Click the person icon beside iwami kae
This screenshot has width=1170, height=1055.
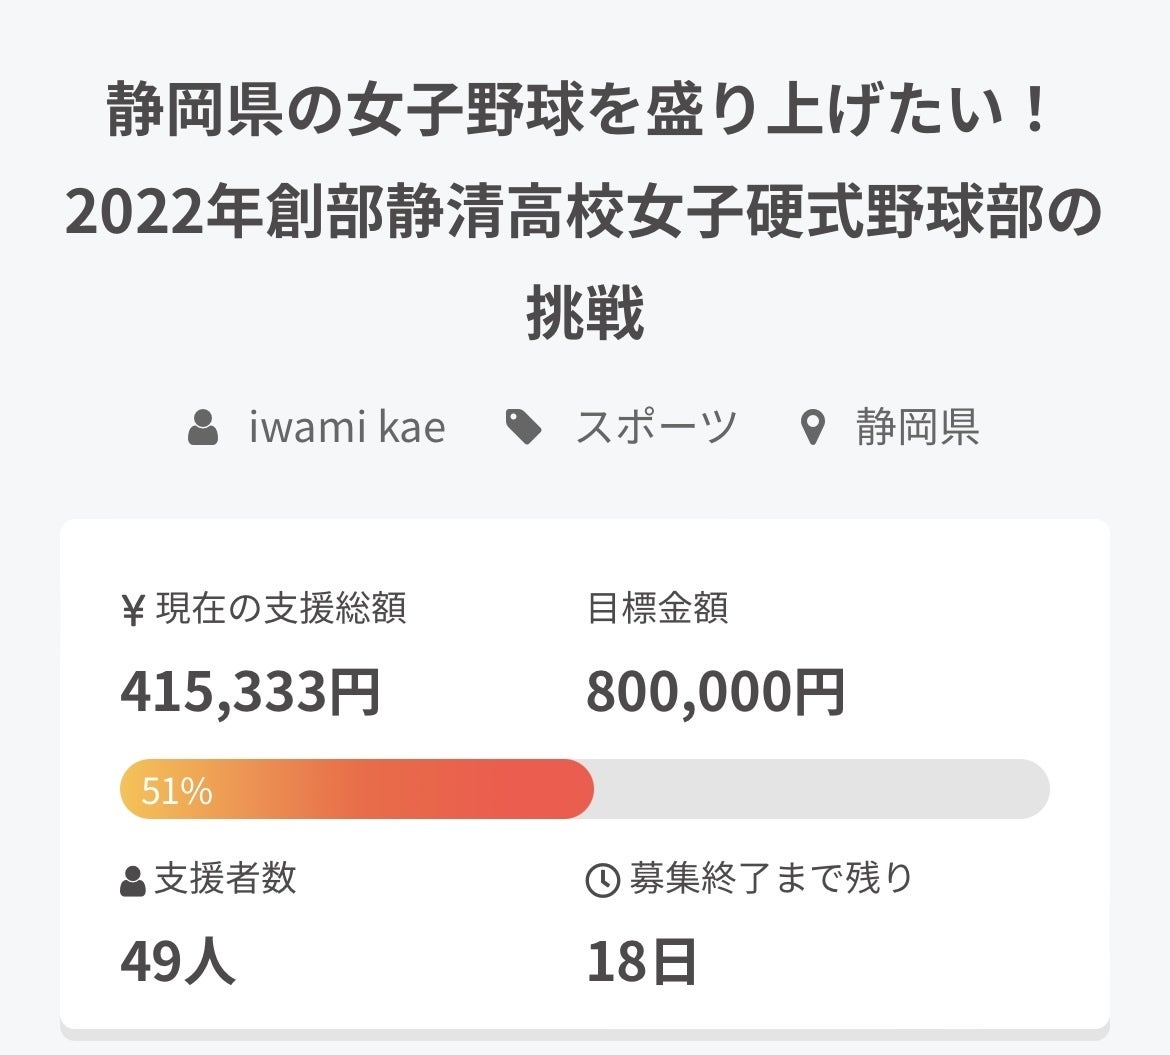click(x=203, y=428)
